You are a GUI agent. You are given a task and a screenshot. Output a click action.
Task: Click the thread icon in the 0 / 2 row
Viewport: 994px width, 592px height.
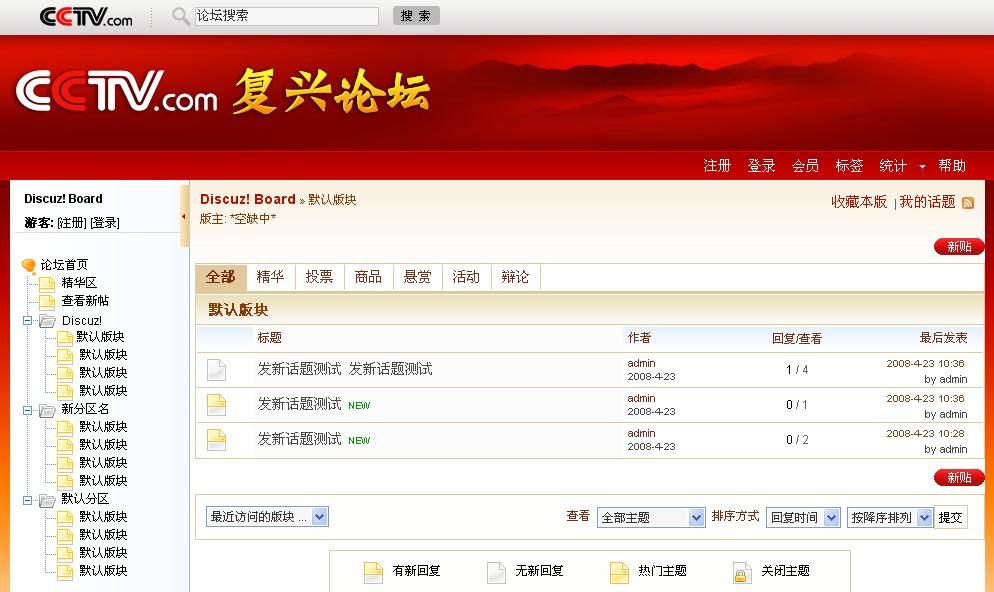coord(216,440)
